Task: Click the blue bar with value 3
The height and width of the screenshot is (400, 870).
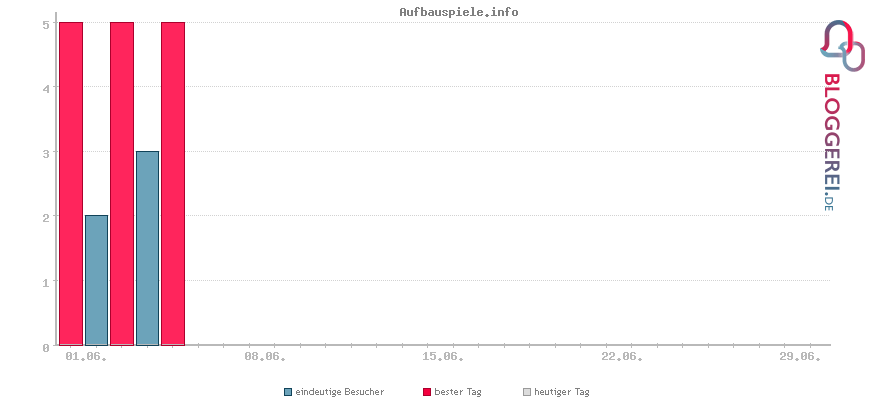Action: pyautogui.click(x=148, y=248)
